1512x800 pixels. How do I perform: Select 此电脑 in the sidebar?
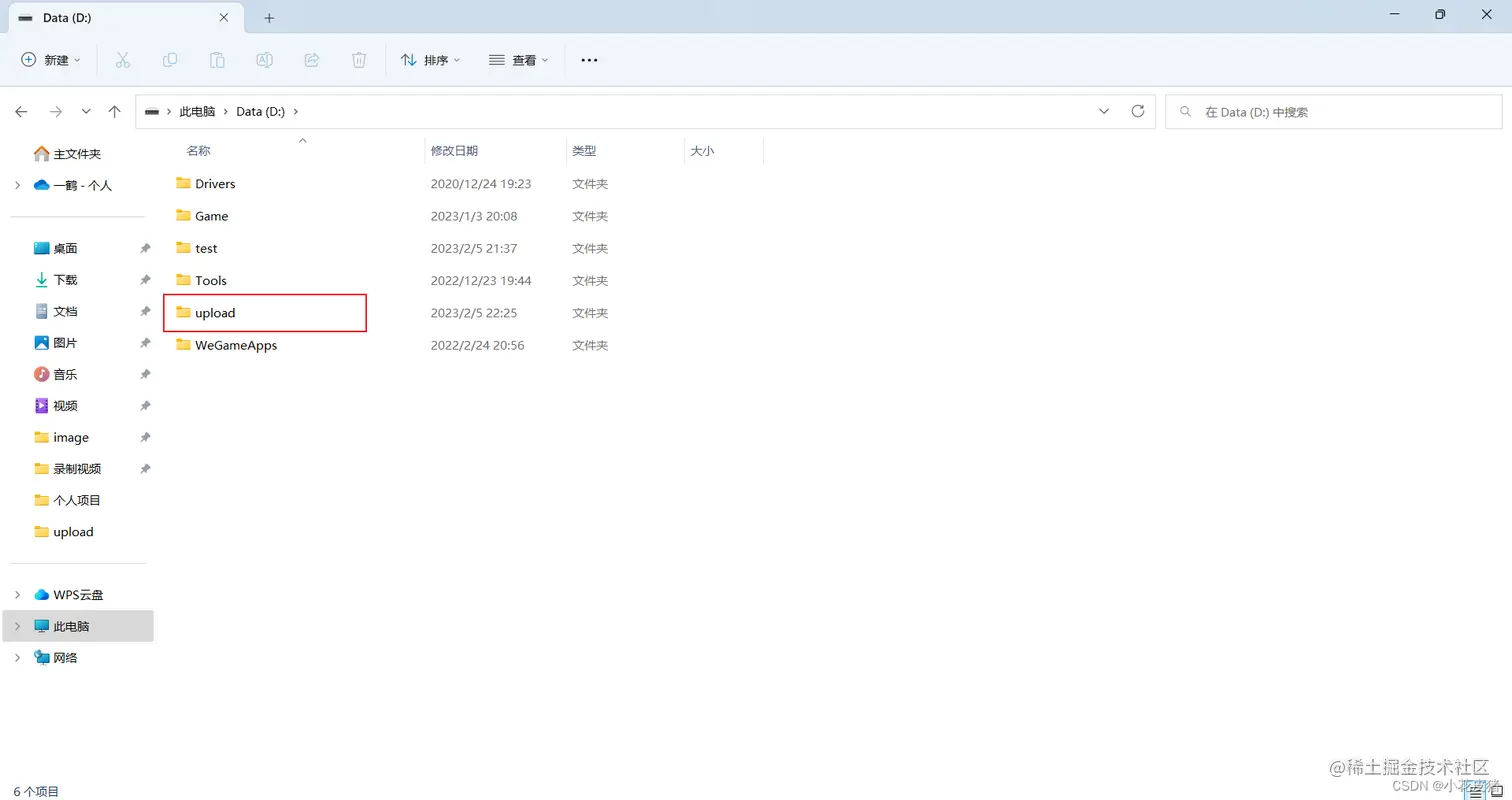80,626
